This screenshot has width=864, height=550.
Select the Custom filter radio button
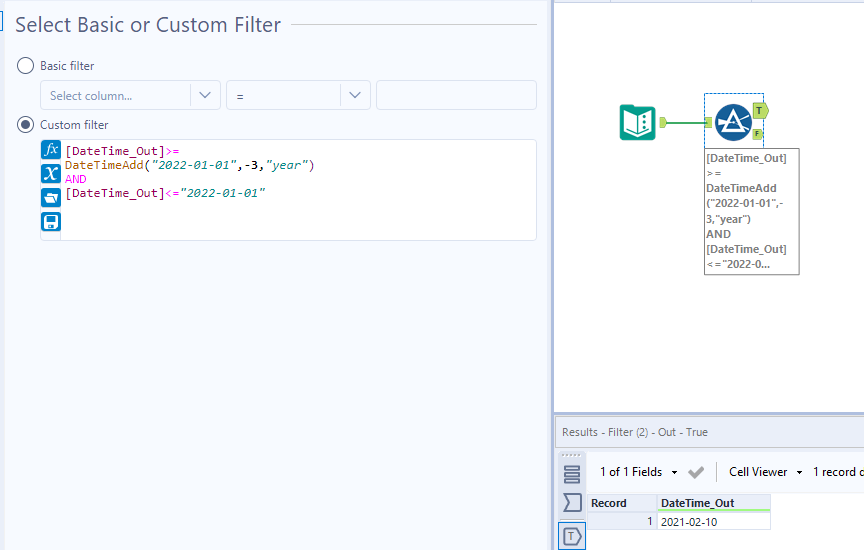click(x=25, y=125)
